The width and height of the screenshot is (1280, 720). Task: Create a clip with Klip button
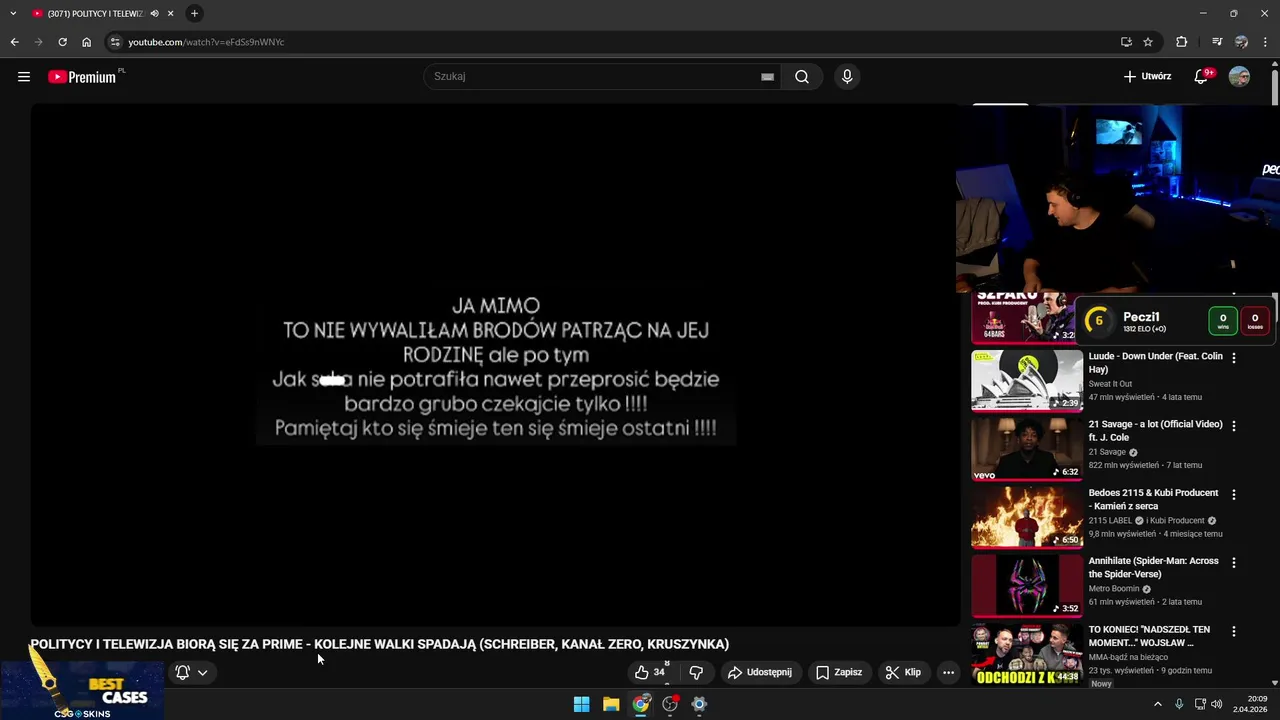pos(903,672)
